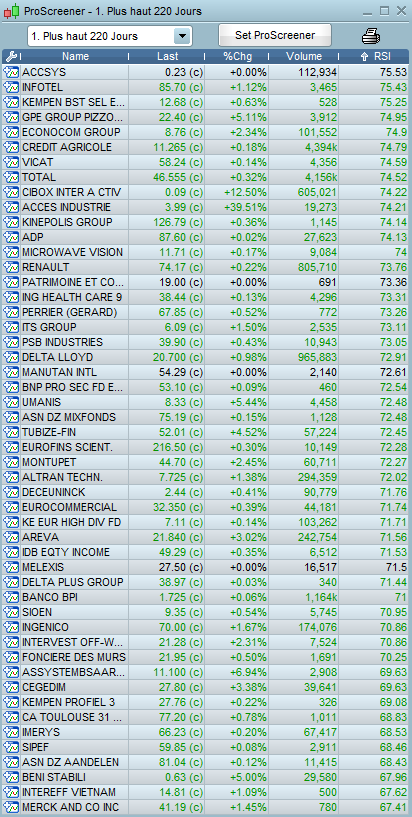Open chart icon for RENAULT
412x817 pixels.
(x=11, y=267)
